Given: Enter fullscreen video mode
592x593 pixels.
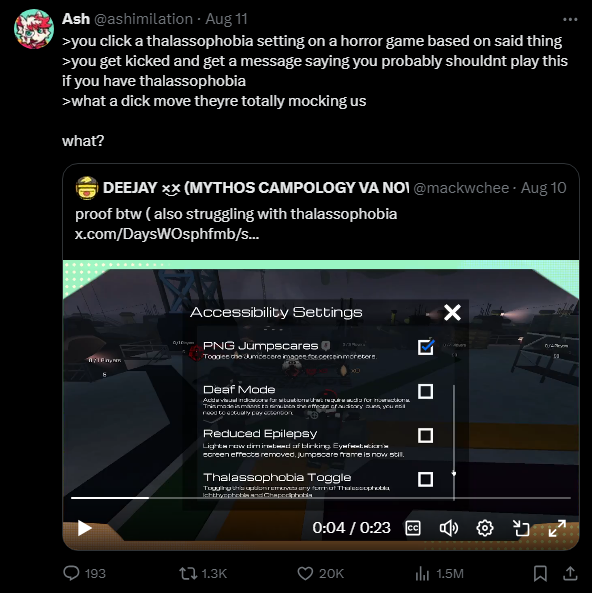Looking at the screenshot, I should click(x=557, y=528).
